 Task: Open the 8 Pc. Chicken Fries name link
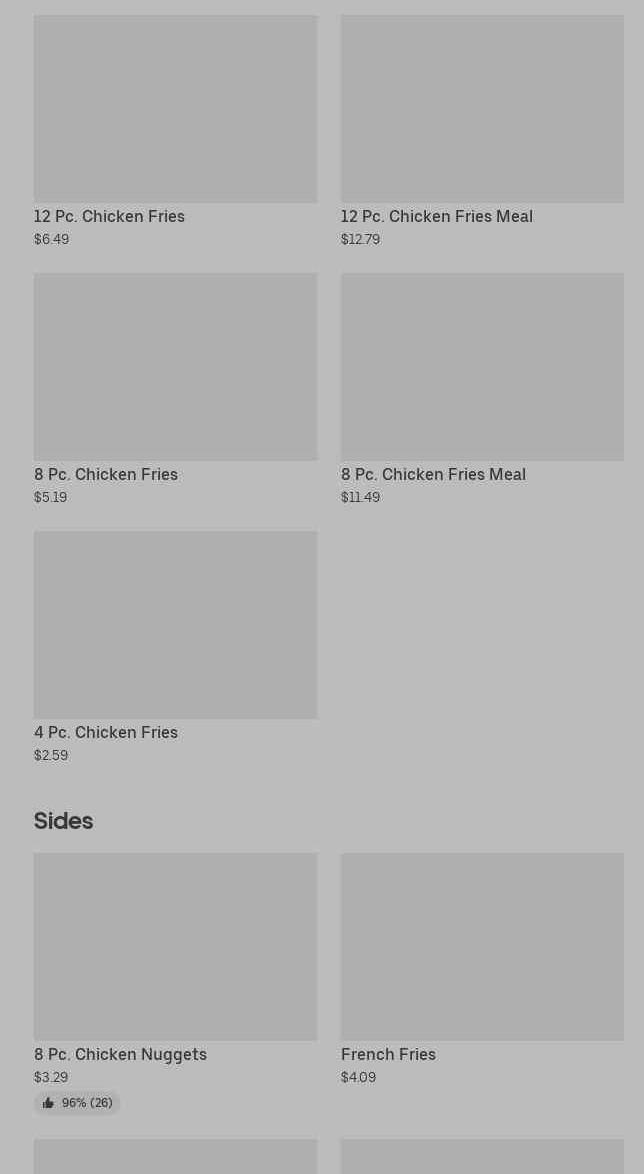pyautogui.click(x=106, y=475)
